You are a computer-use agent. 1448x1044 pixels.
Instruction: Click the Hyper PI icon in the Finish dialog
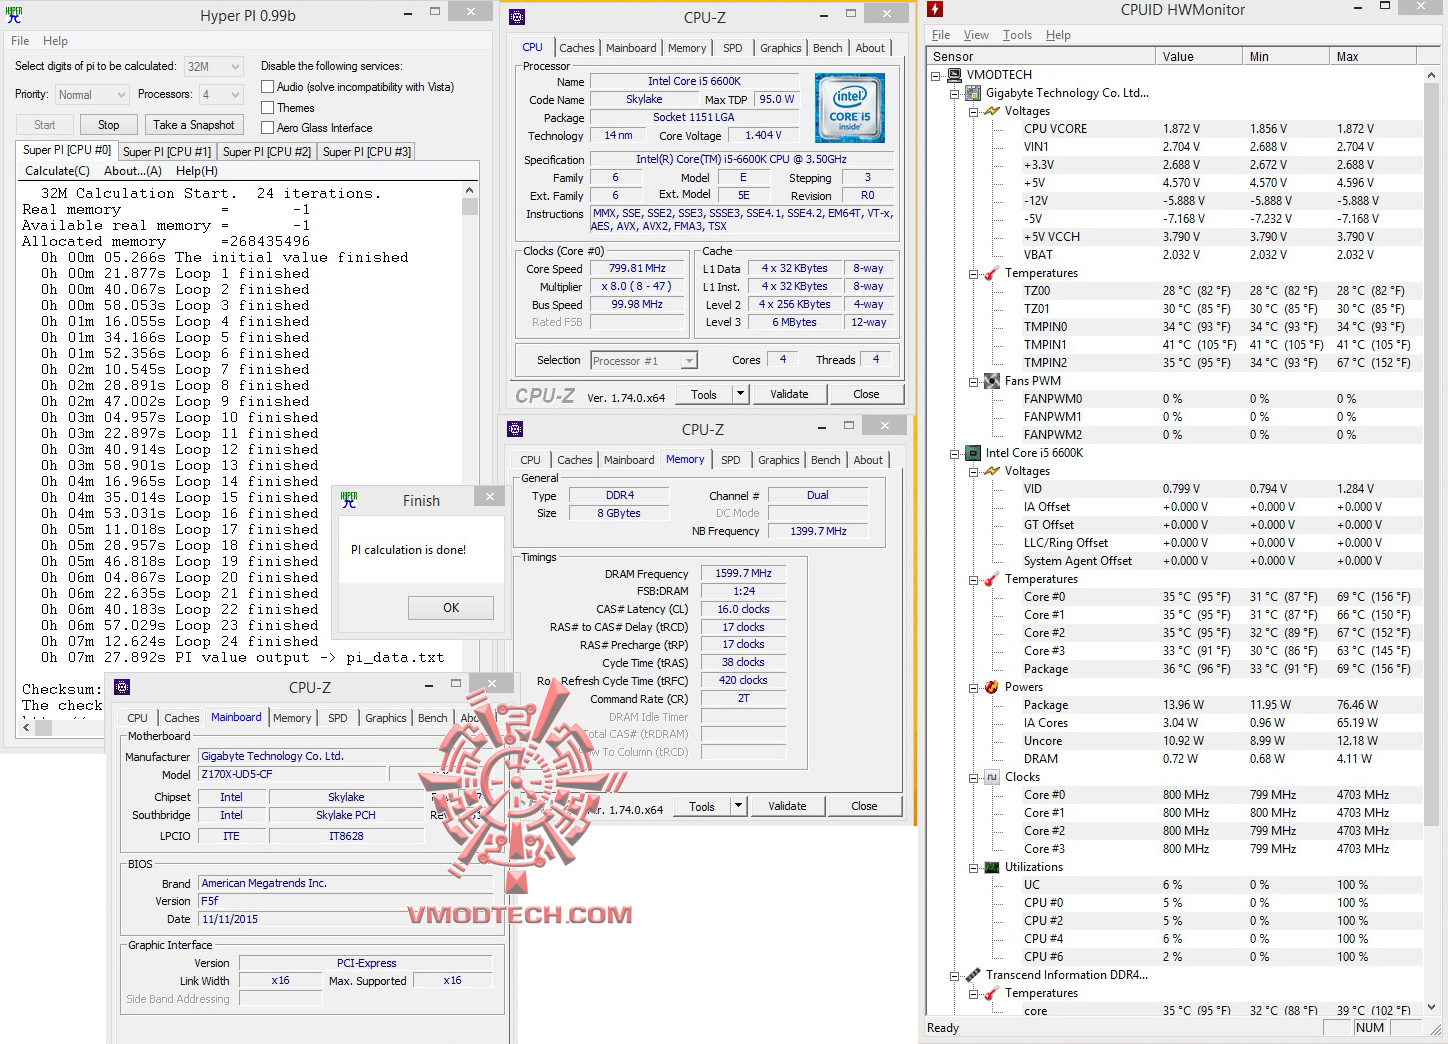(x=349, y=500)
